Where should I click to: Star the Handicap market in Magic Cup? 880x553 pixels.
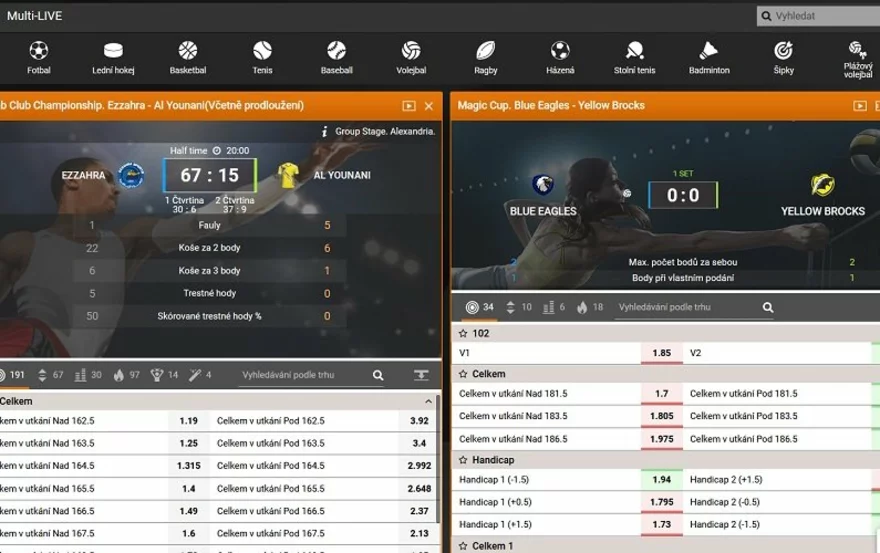(463, 460)
